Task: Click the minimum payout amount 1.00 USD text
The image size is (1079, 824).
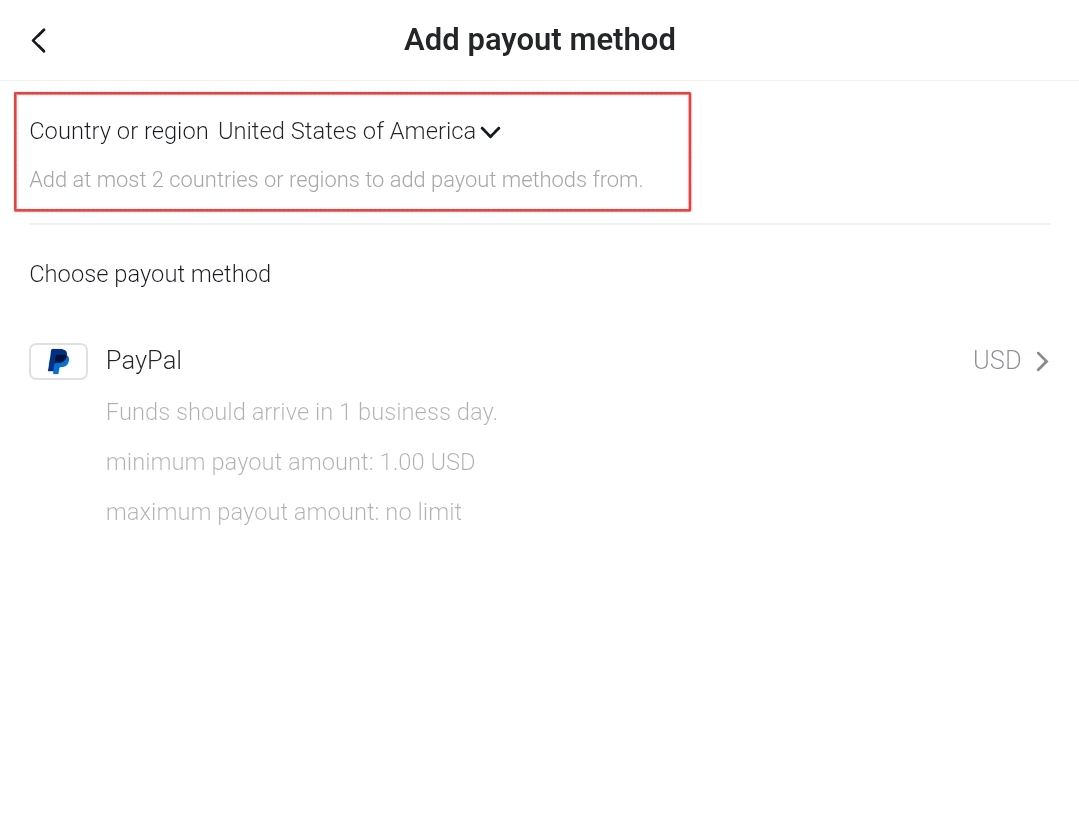Action: point(290,462)
